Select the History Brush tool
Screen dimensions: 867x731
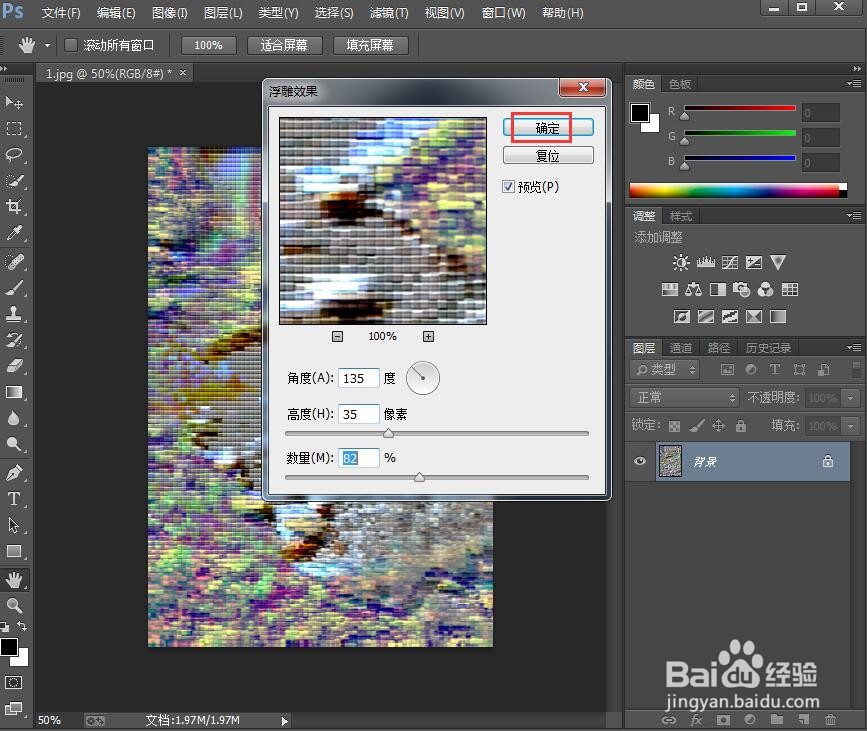[x=14, y=340]
